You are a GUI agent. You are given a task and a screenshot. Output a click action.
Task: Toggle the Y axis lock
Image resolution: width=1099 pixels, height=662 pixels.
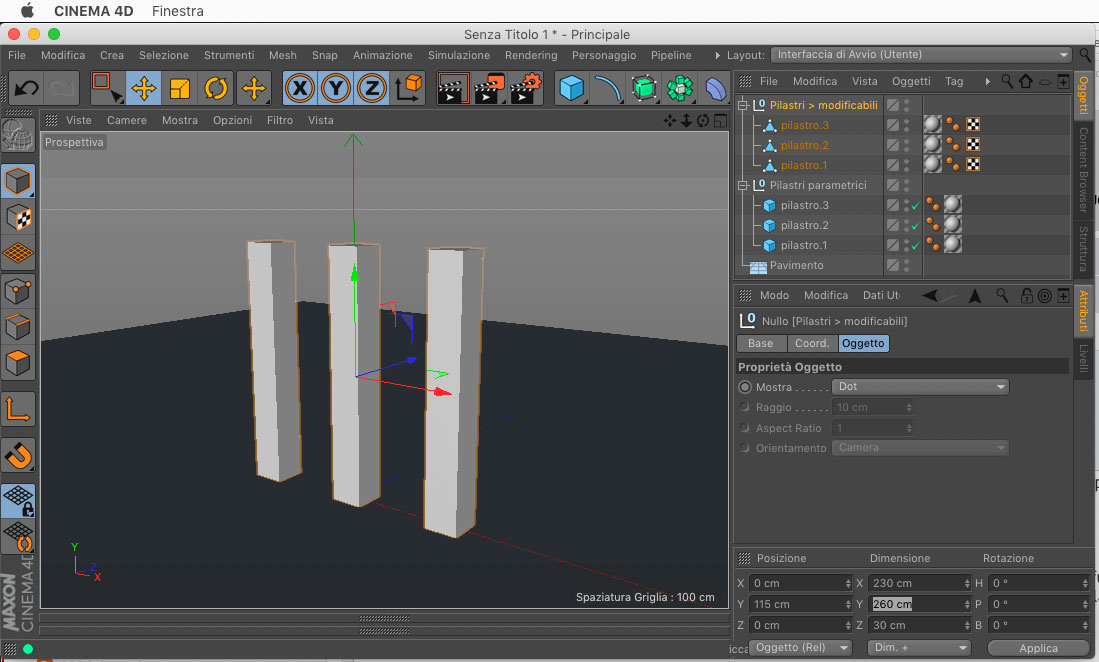coord(336,88)
